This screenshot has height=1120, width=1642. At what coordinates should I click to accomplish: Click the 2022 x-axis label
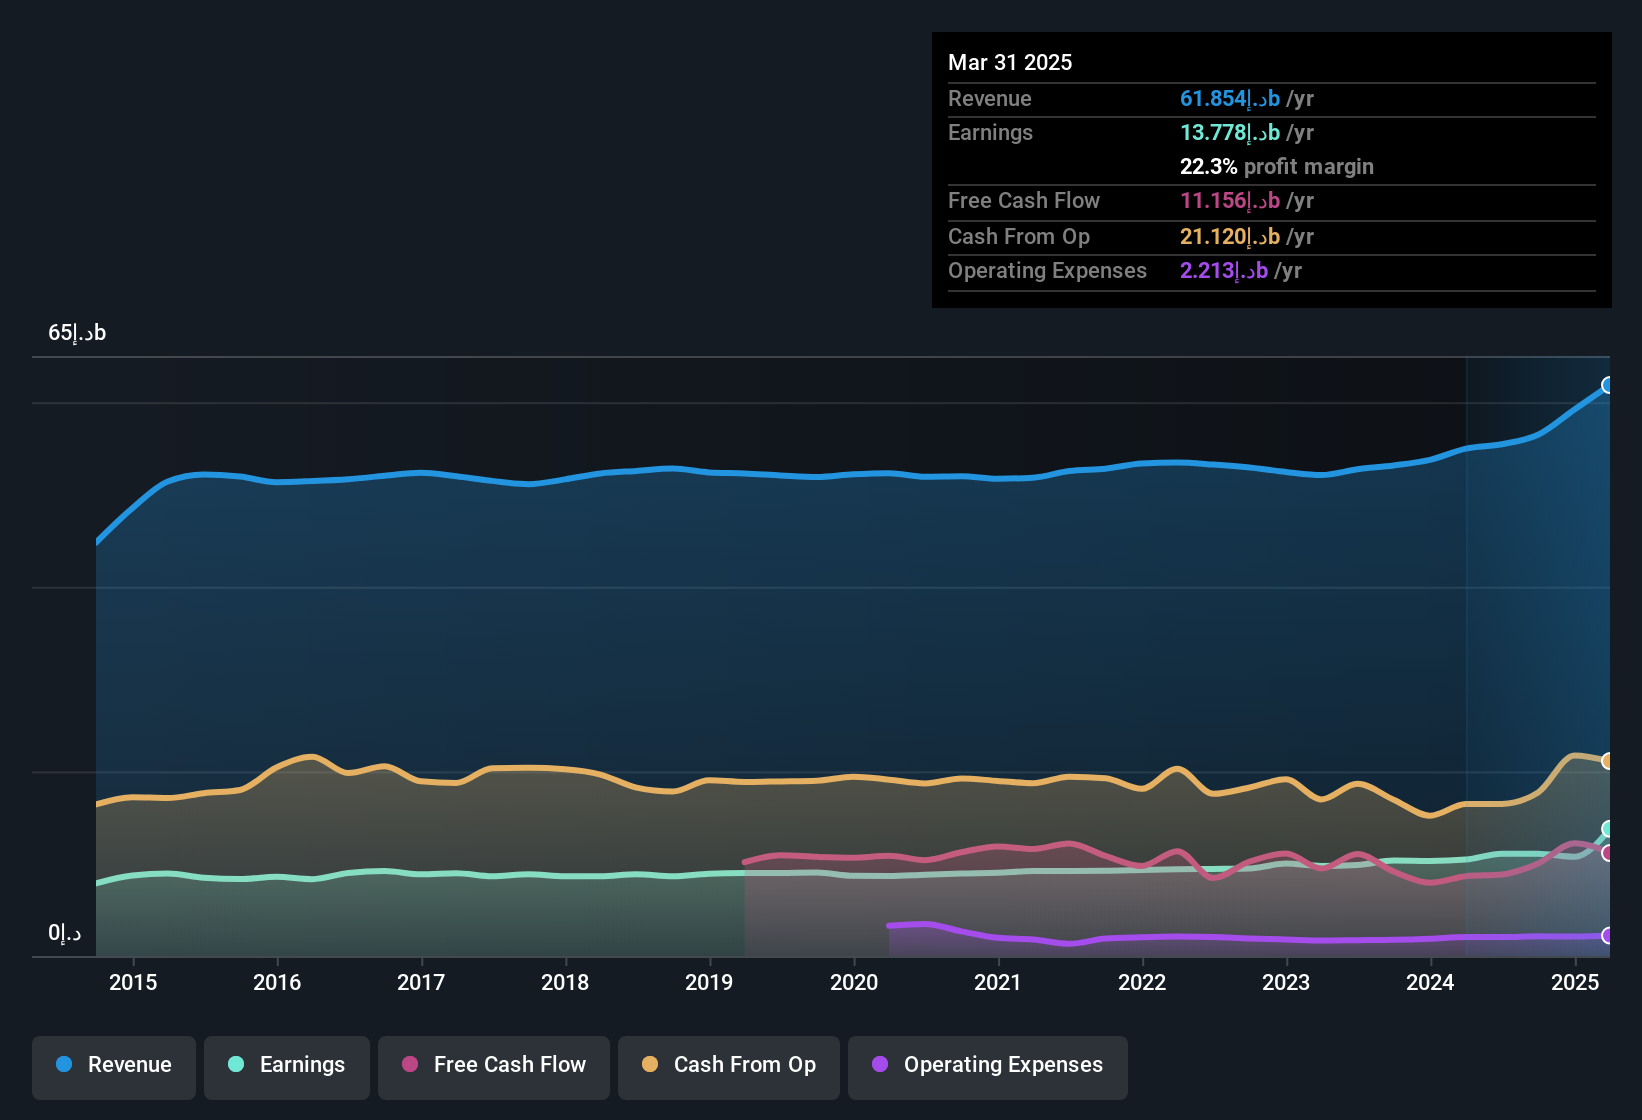(1142, 982)
